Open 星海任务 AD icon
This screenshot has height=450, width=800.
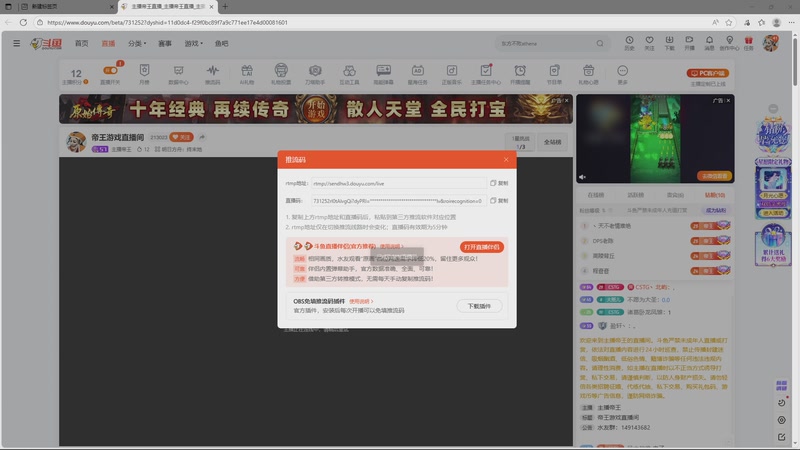coord(417,74)
